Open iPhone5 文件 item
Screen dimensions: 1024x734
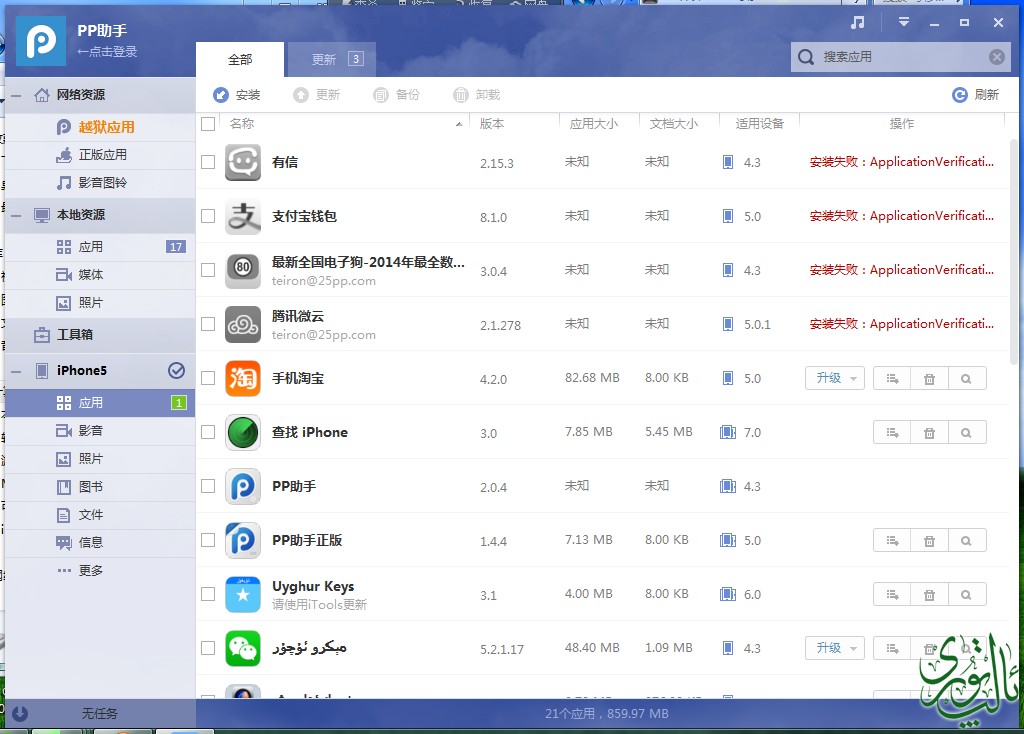(x=100, y=515)
